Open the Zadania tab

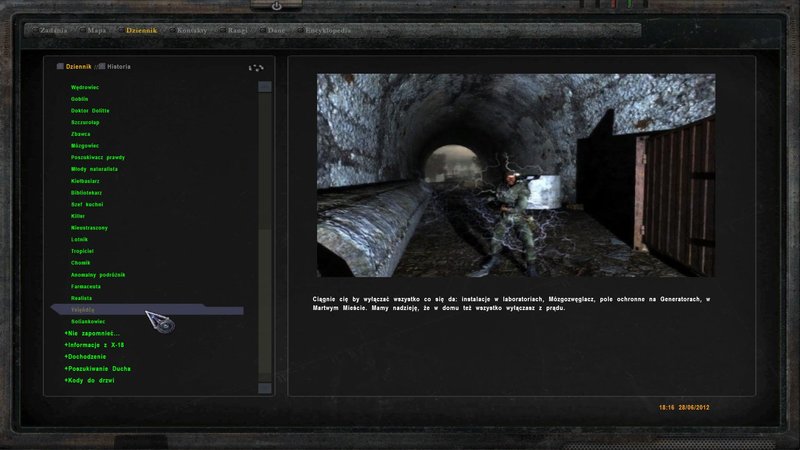click(x=53, y=31)
